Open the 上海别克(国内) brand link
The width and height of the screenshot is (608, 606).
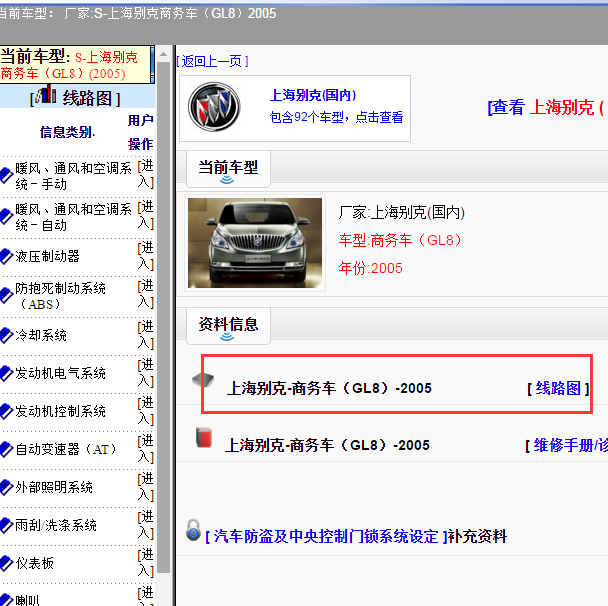coord(313,95)
